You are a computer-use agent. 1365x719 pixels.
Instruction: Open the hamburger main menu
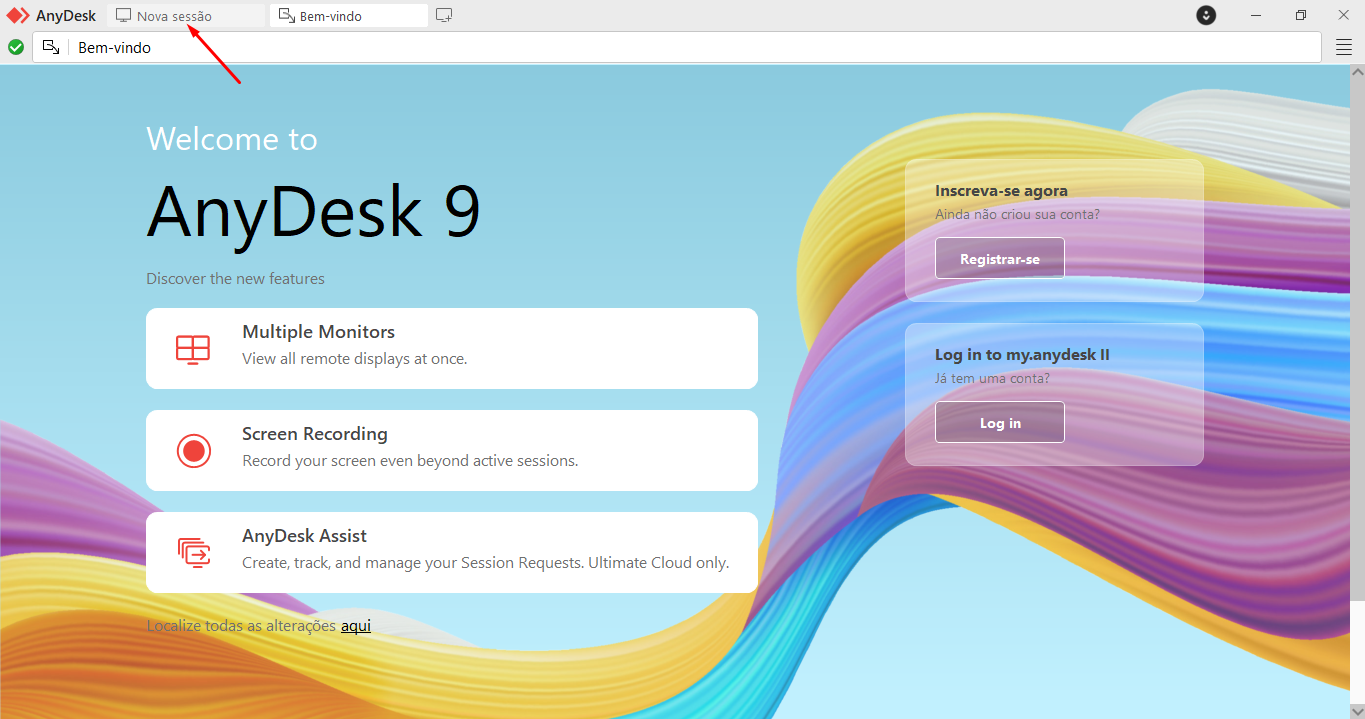(x=1344, y=47)
